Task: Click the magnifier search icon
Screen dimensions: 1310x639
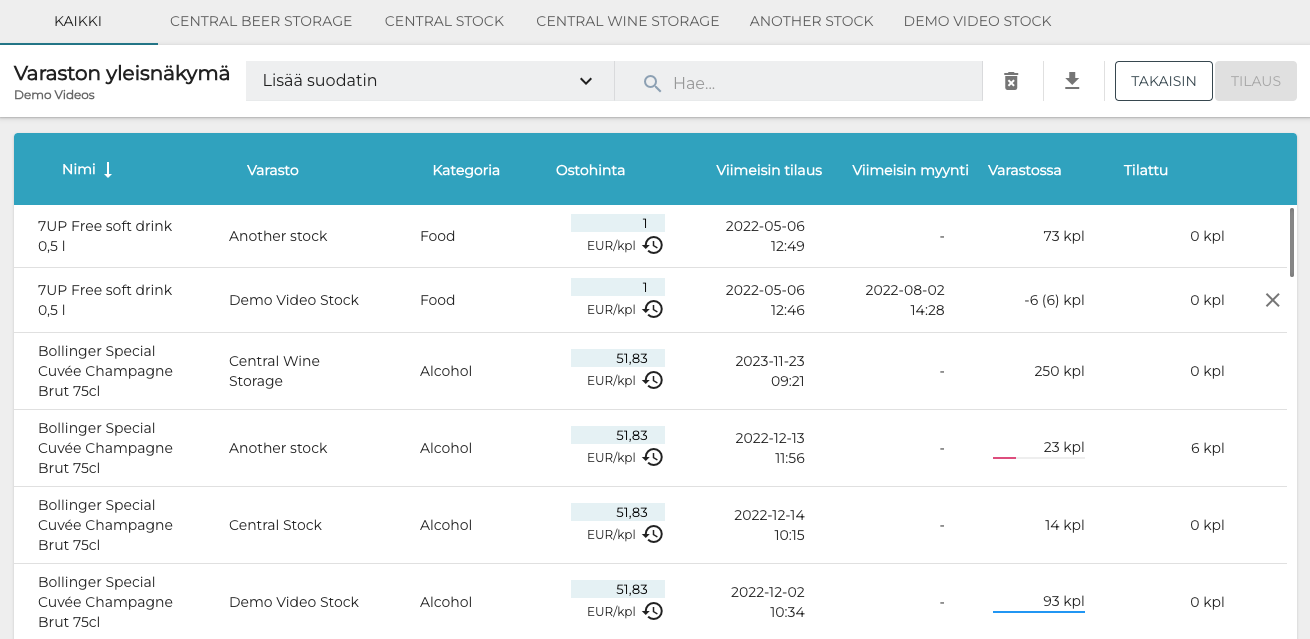Action: (652, 82)
